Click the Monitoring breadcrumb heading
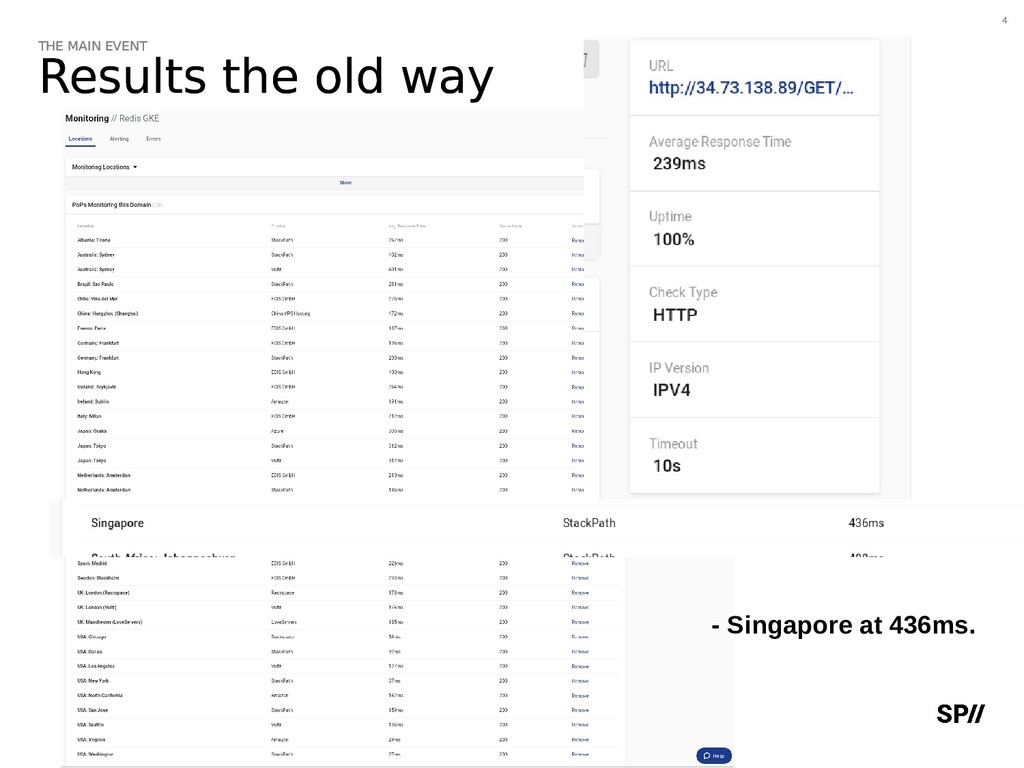Screen dimensions: 1024x768 coord(87,118)
